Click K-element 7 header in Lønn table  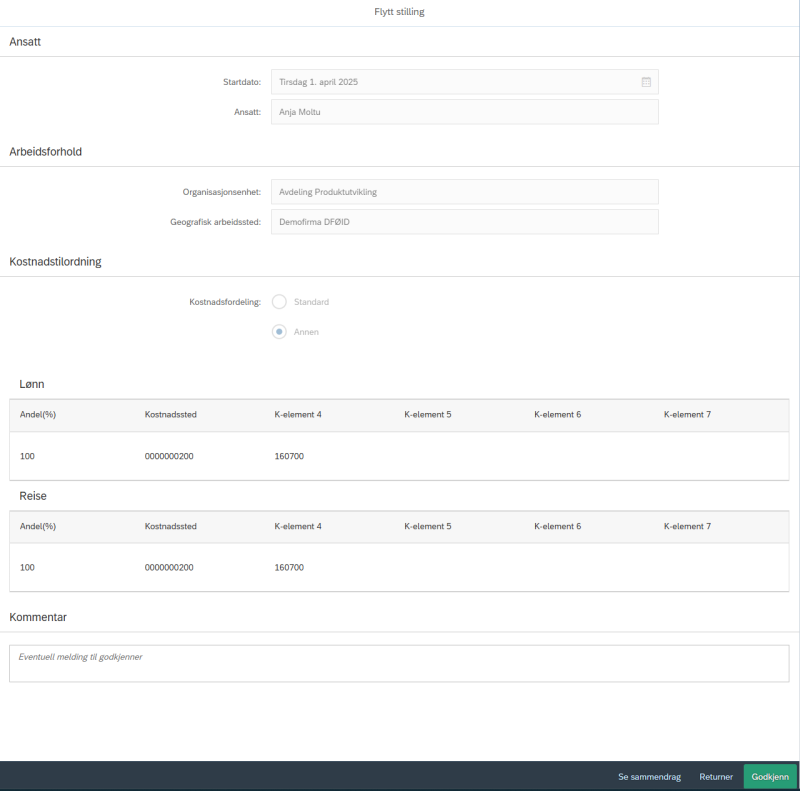[x=687, y=414]
